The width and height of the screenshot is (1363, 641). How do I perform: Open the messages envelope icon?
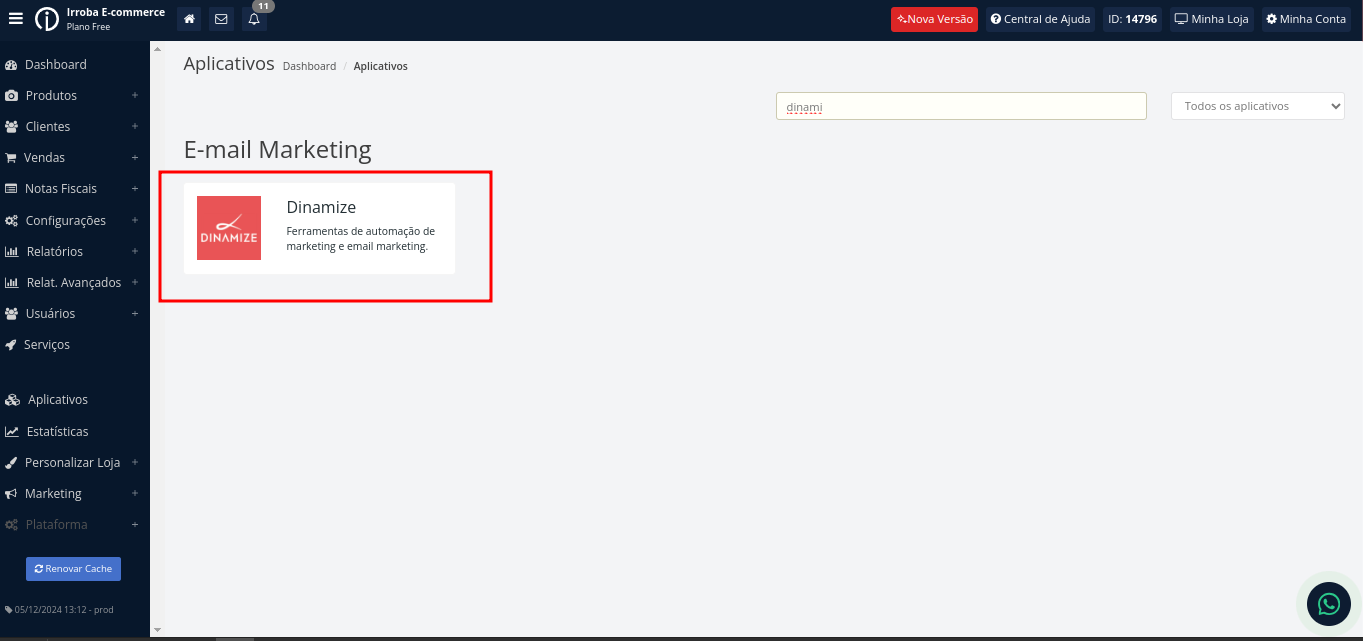tap(221, 19)
